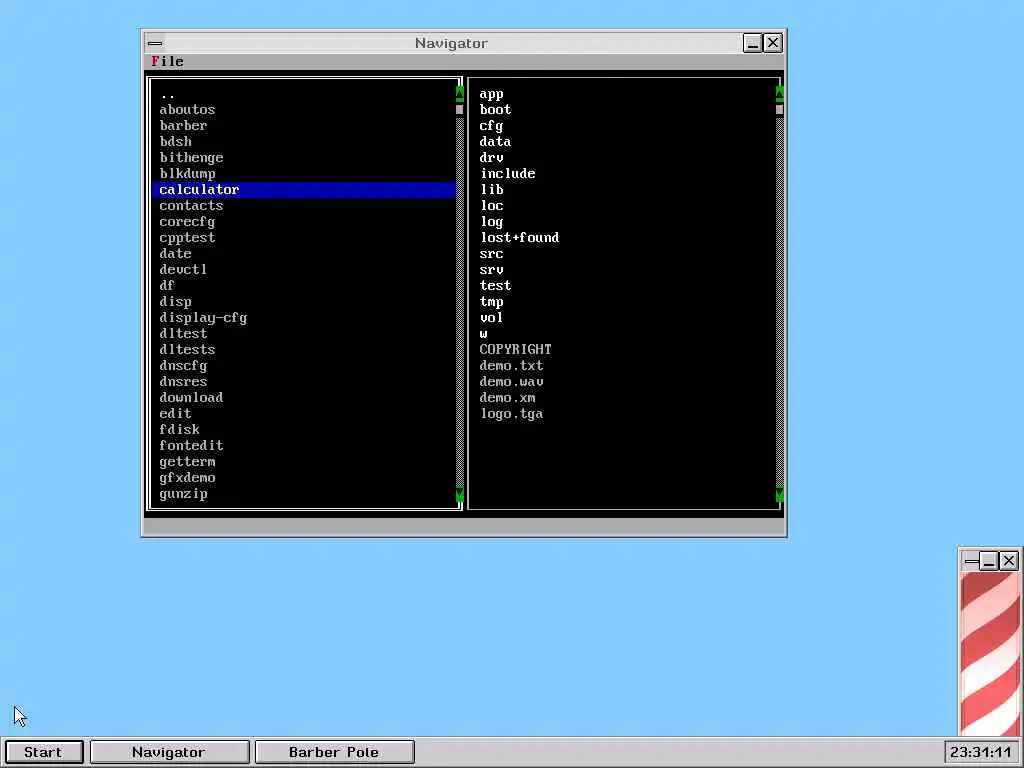Select 'demo.wav' in the right panel

[x=624, y=381]
